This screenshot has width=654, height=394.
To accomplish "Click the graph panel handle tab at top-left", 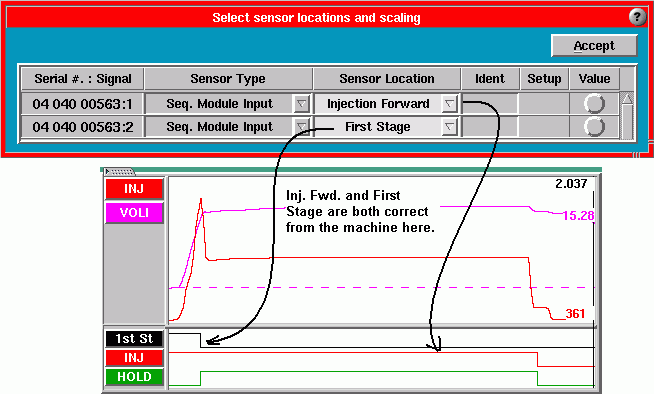I will (x=119, y=171).
